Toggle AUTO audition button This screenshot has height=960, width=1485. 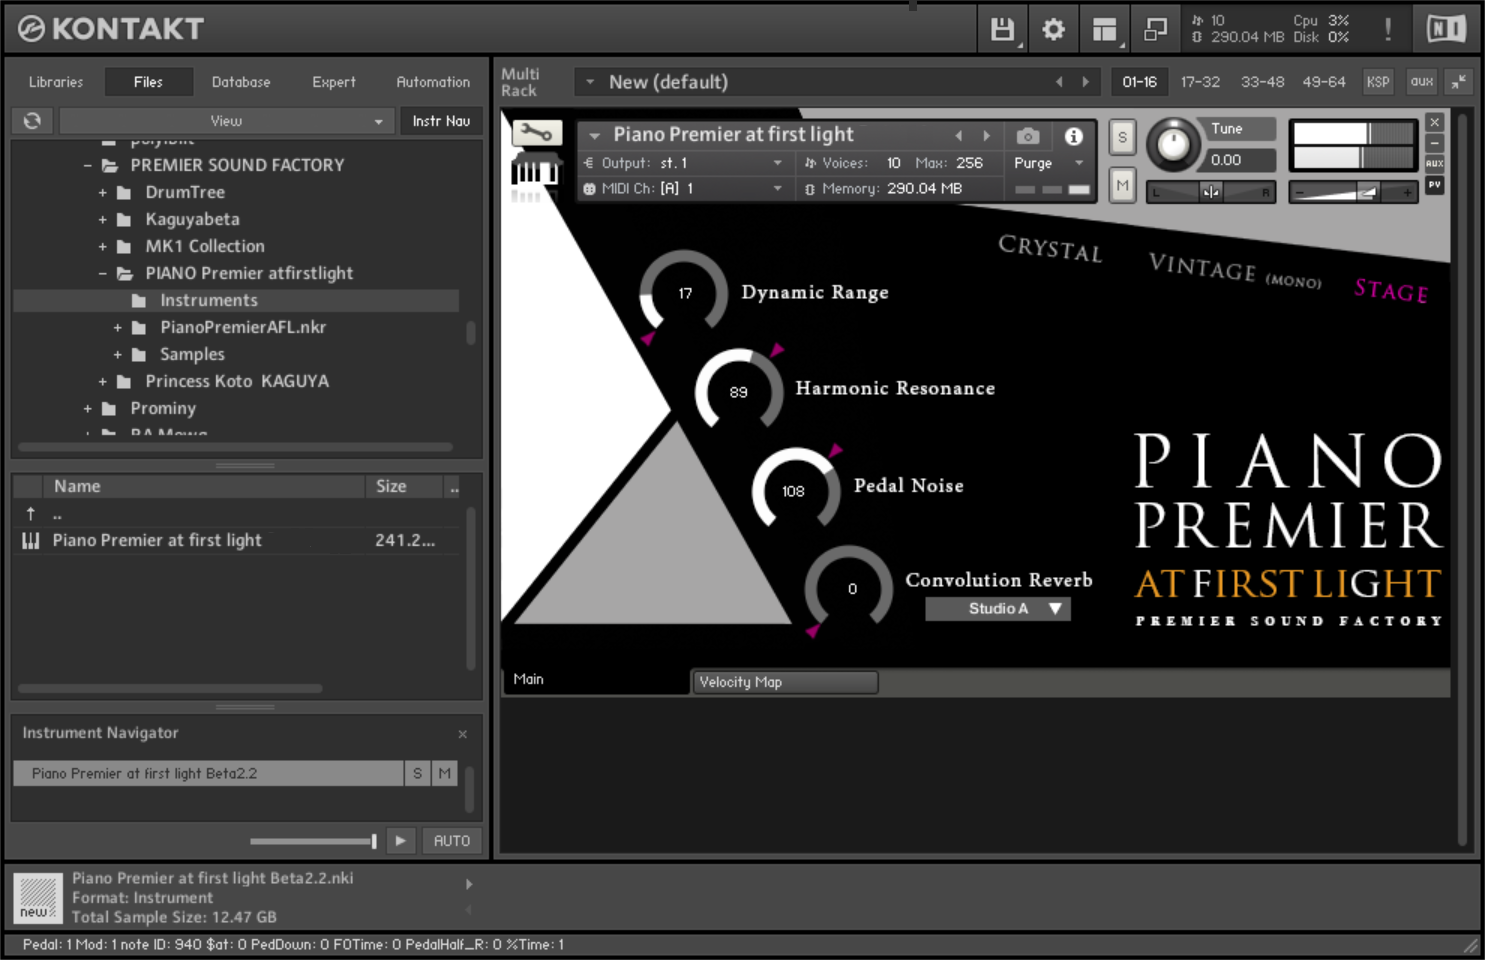pyautogui.click(x=452, y=841)
